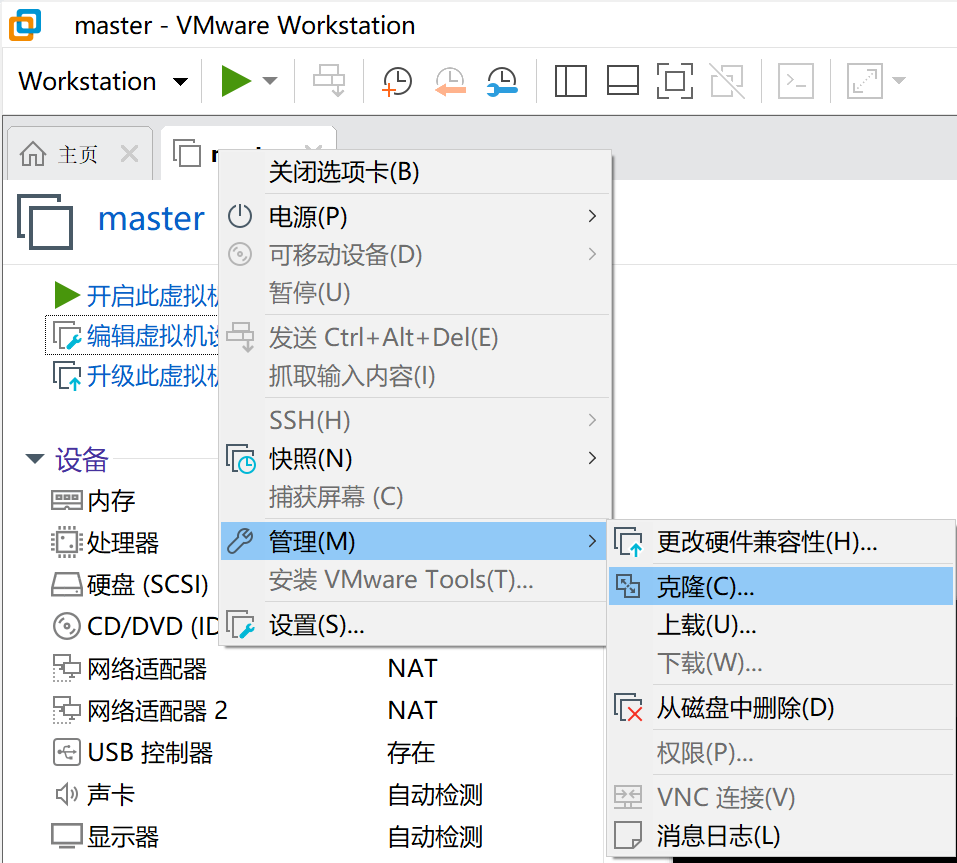The image size is (957, 863).
Task: Click 上载(U)... submenu item
Action: (x=781, y=625)
